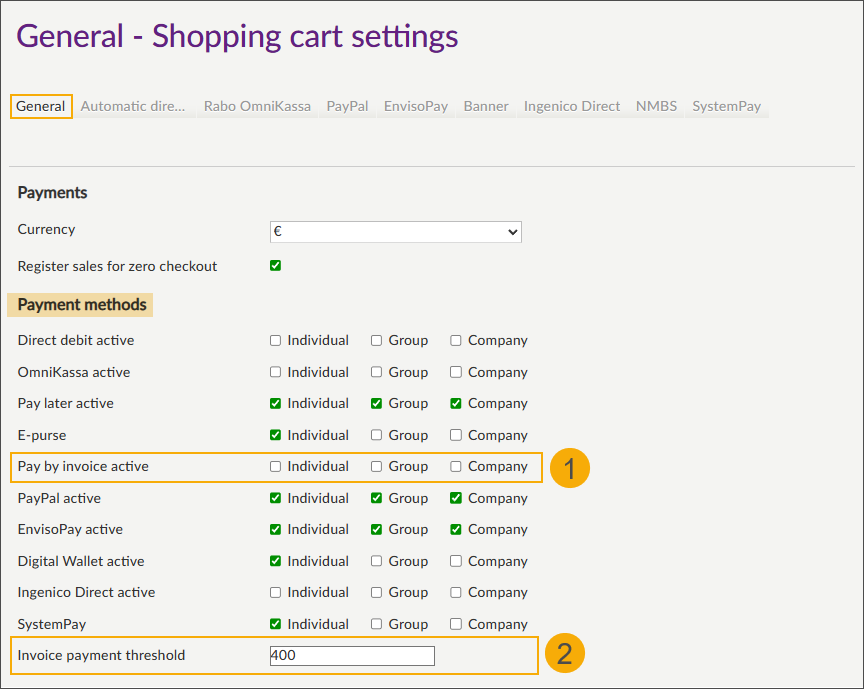Go to the NMBS tab
Viewport: 864px width, 689px height.
click(656, 106)
